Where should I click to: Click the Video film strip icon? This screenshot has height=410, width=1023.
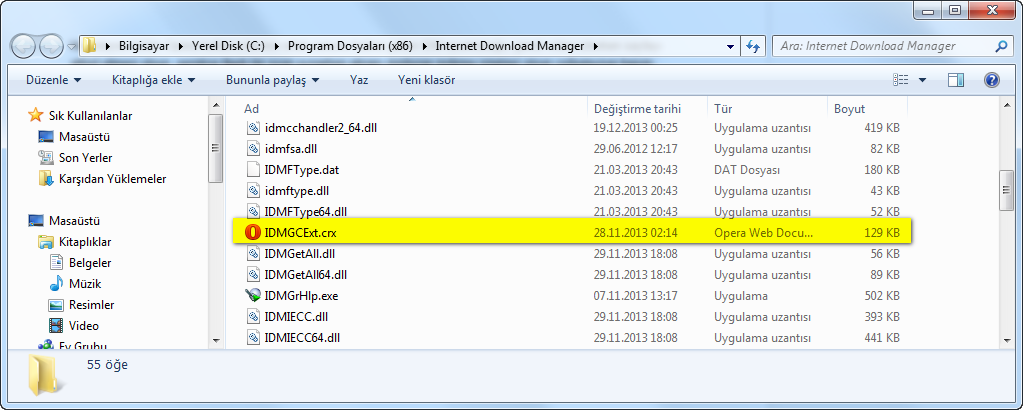(x=56, y=326)
